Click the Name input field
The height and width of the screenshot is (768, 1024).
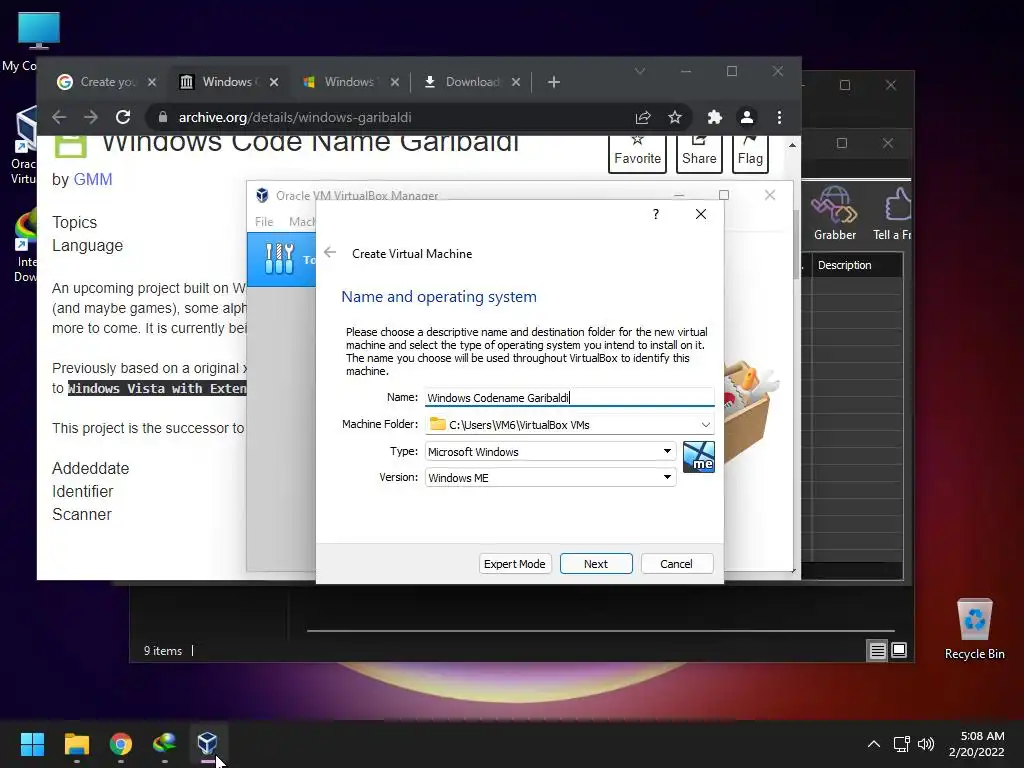569,397
